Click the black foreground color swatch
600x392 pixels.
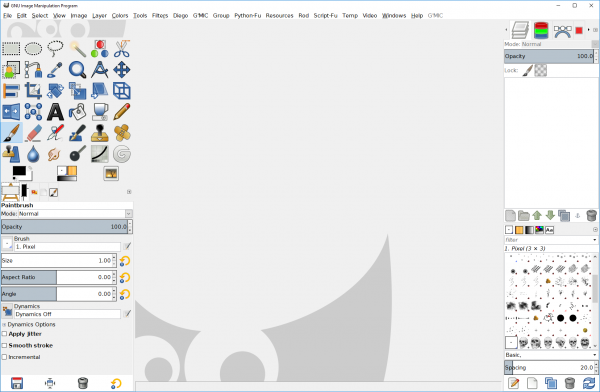click(19, 171)
